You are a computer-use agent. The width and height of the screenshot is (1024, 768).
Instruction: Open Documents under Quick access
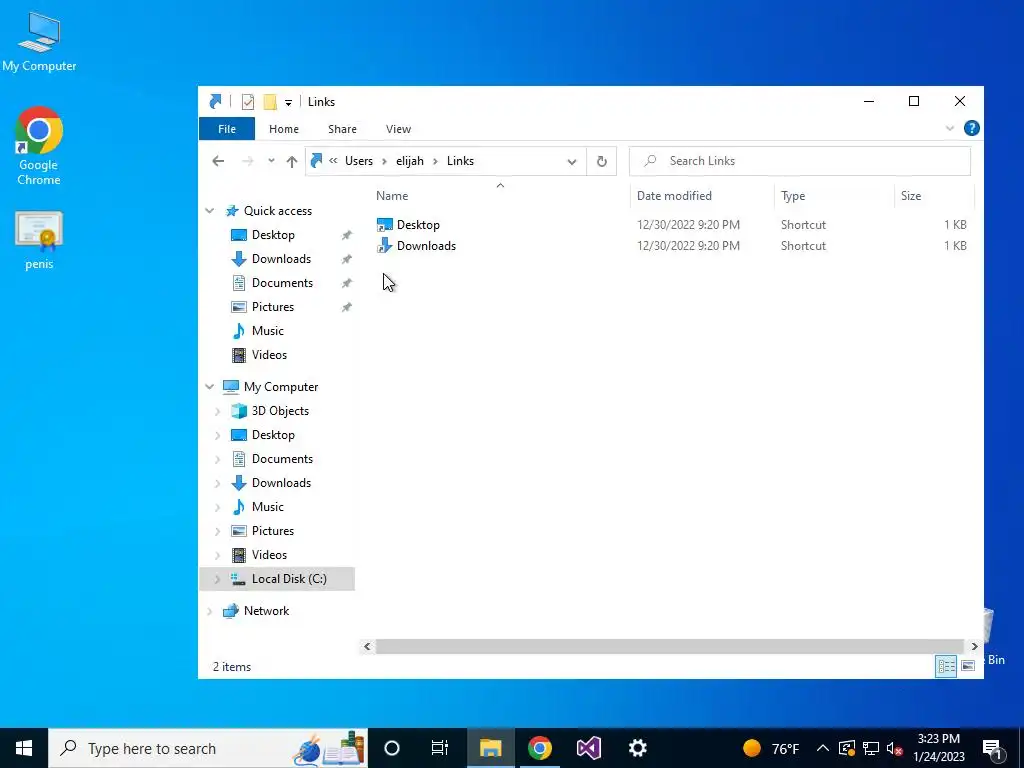pyautogui.click(x=282, y=283)
